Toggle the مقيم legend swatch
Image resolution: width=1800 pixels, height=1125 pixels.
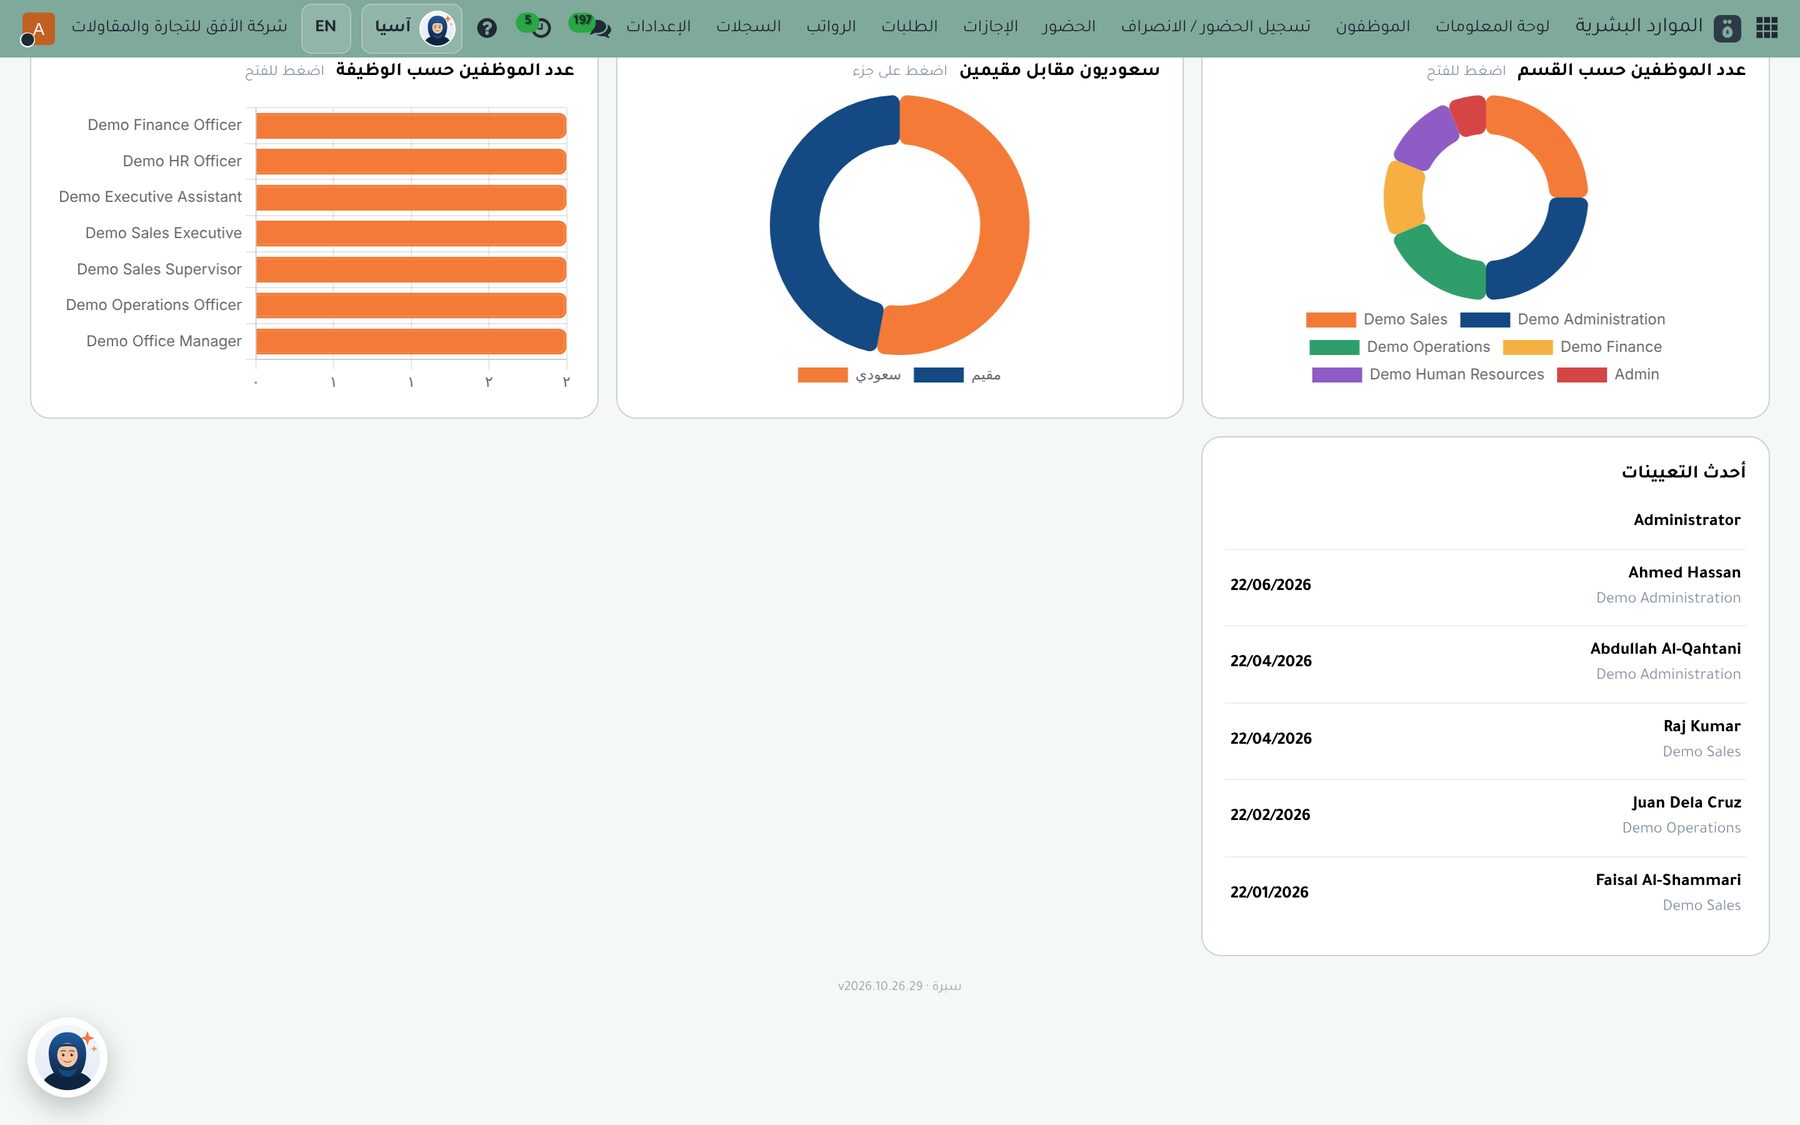[938, 375]
